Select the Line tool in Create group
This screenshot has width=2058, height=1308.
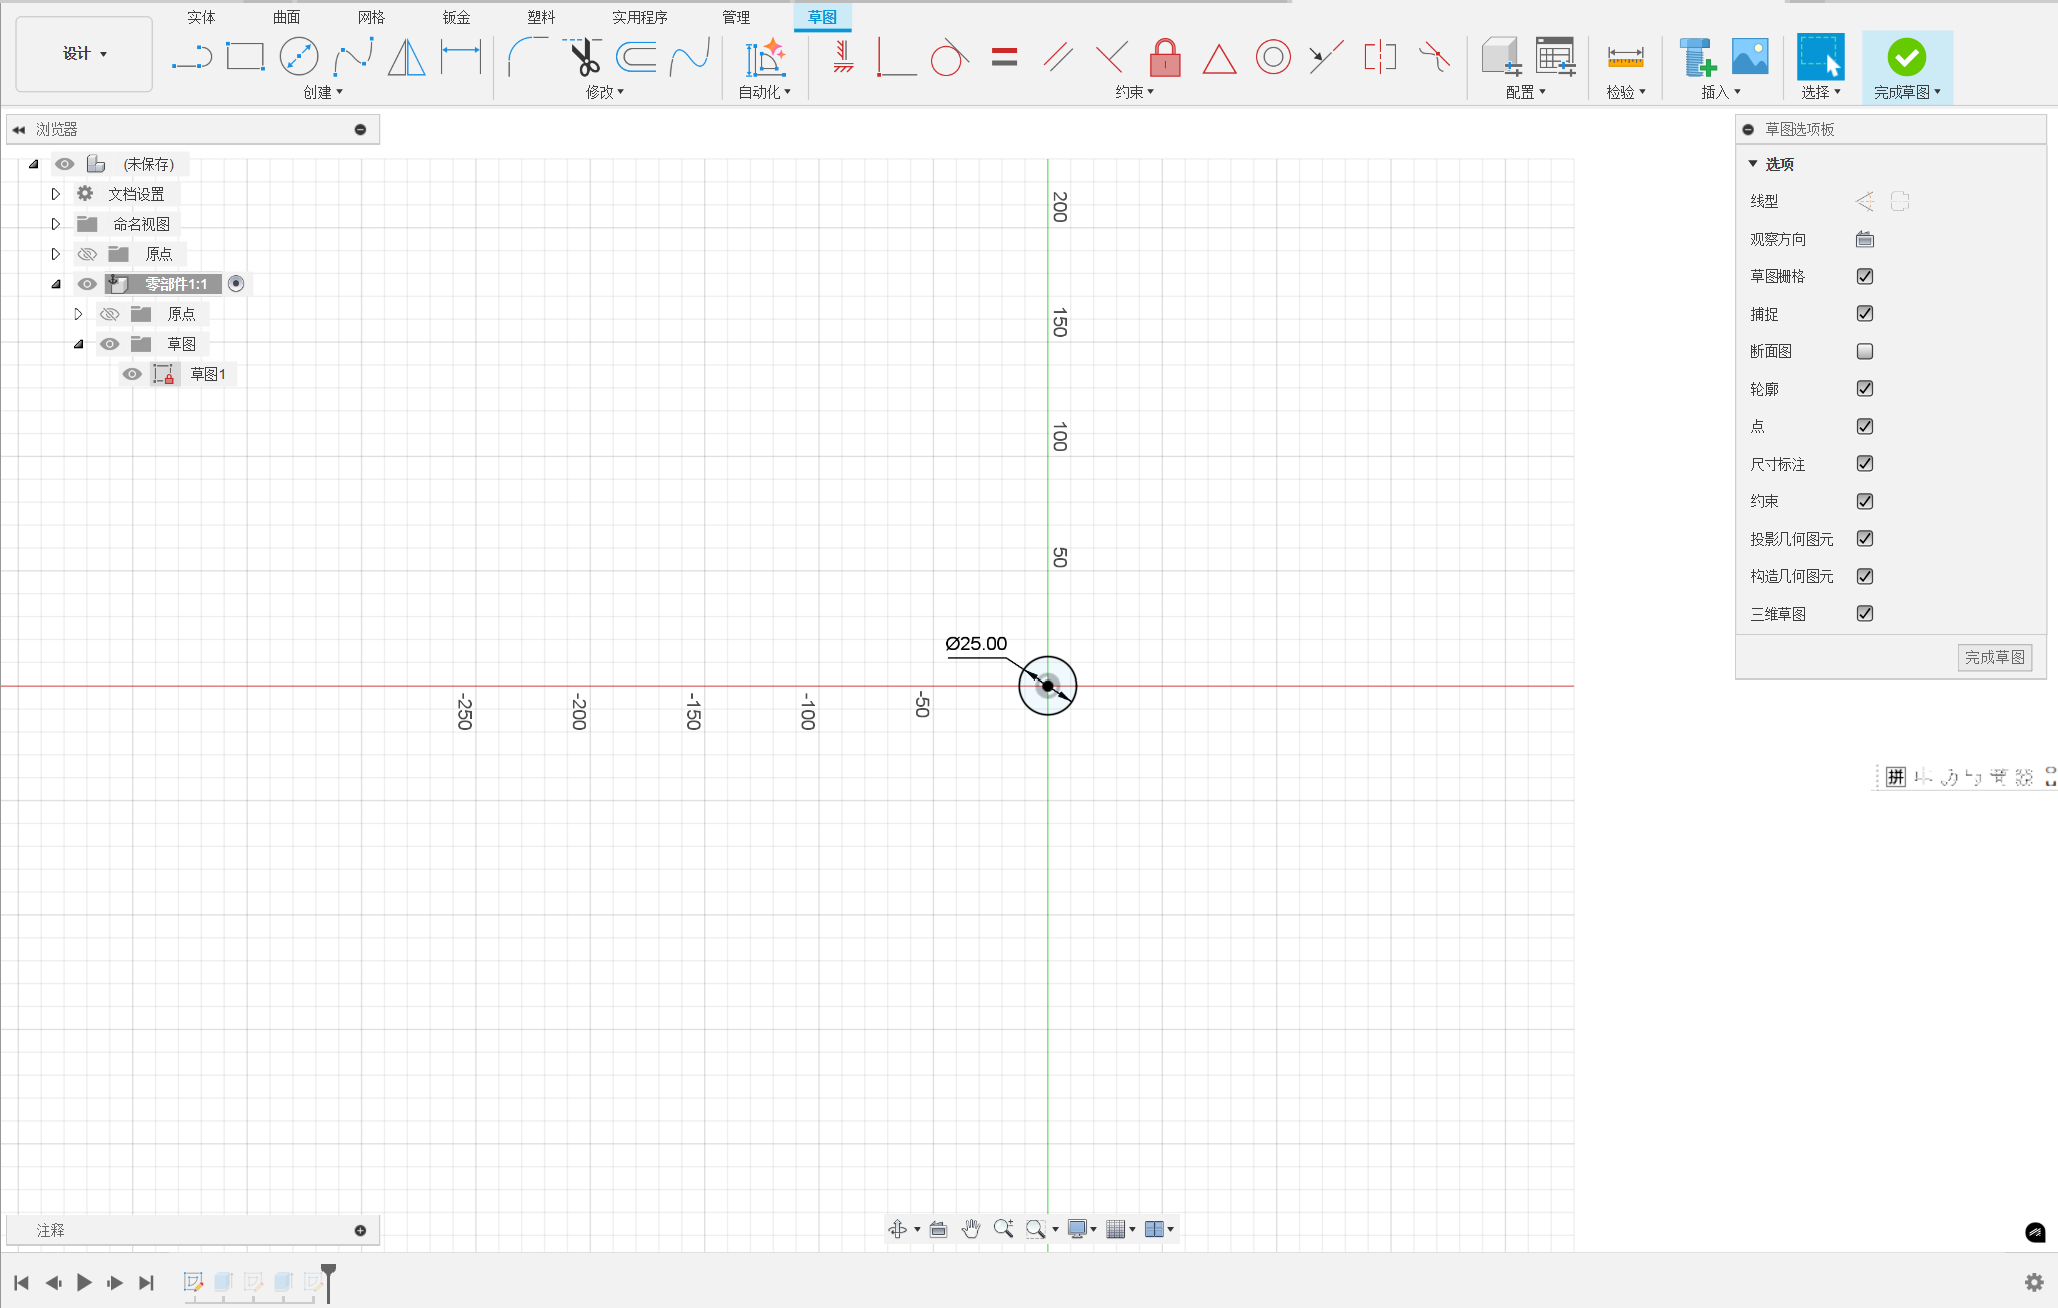click(191, 57)
